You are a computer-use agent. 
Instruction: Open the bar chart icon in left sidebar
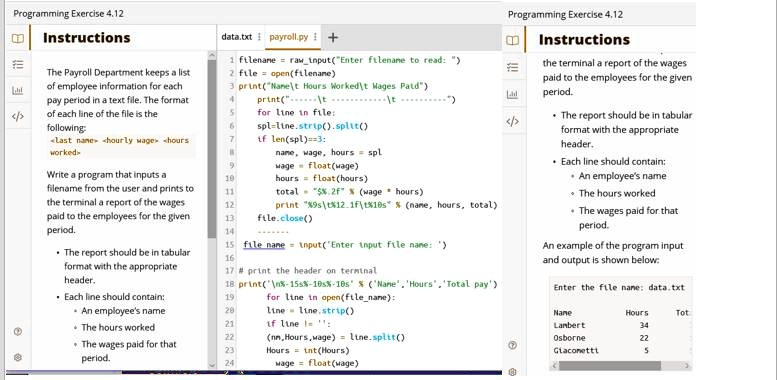[x=17, y=91]
